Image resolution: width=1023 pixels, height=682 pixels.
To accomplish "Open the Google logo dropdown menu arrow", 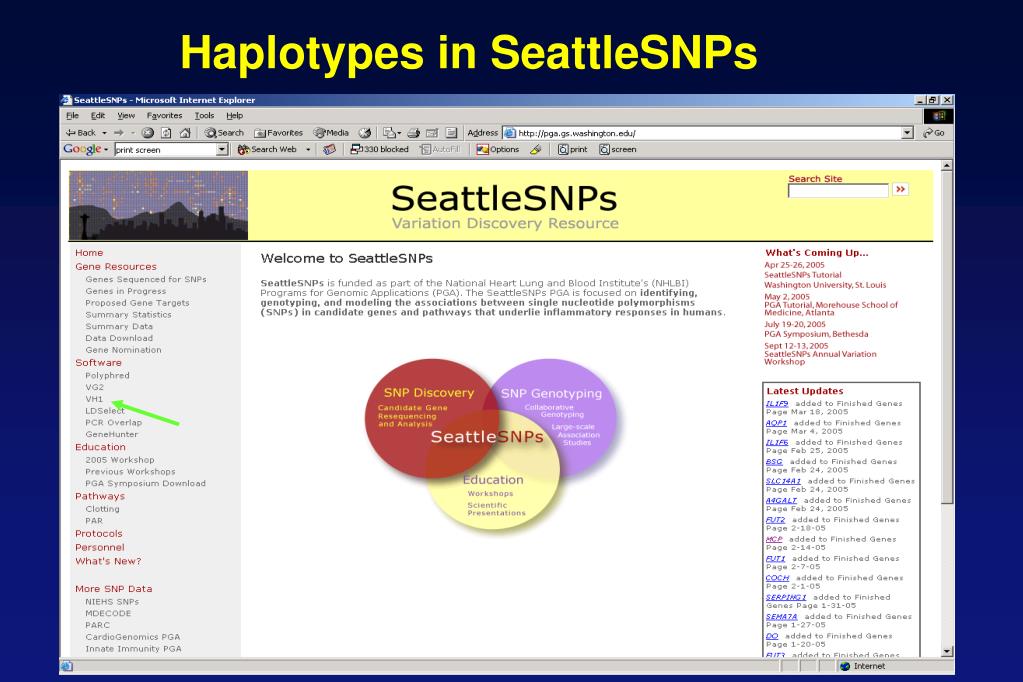I will click(106, 150).
